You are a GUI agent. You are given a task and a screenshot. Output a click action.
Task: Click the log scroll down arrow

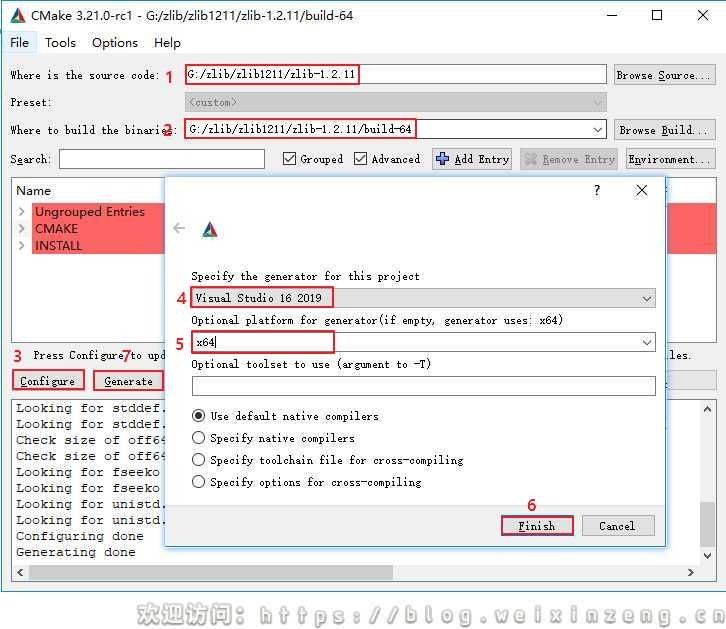707,556
